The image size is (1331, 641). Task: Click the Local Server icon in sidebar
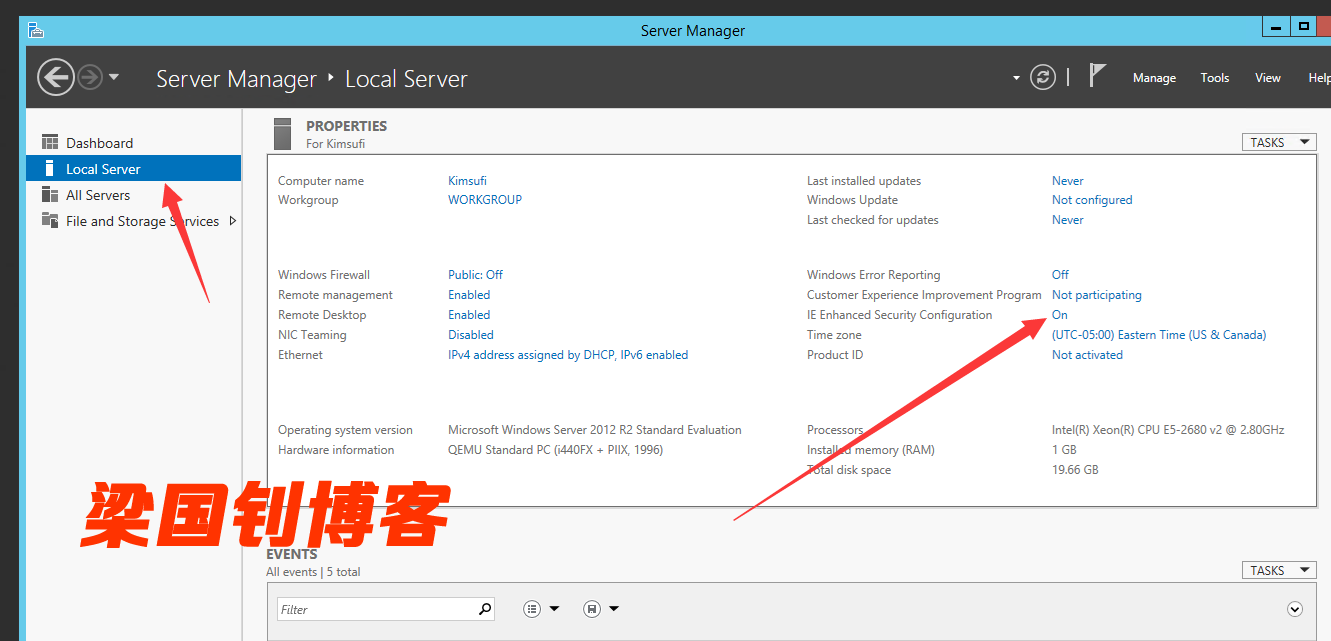(x=49, y=169)
